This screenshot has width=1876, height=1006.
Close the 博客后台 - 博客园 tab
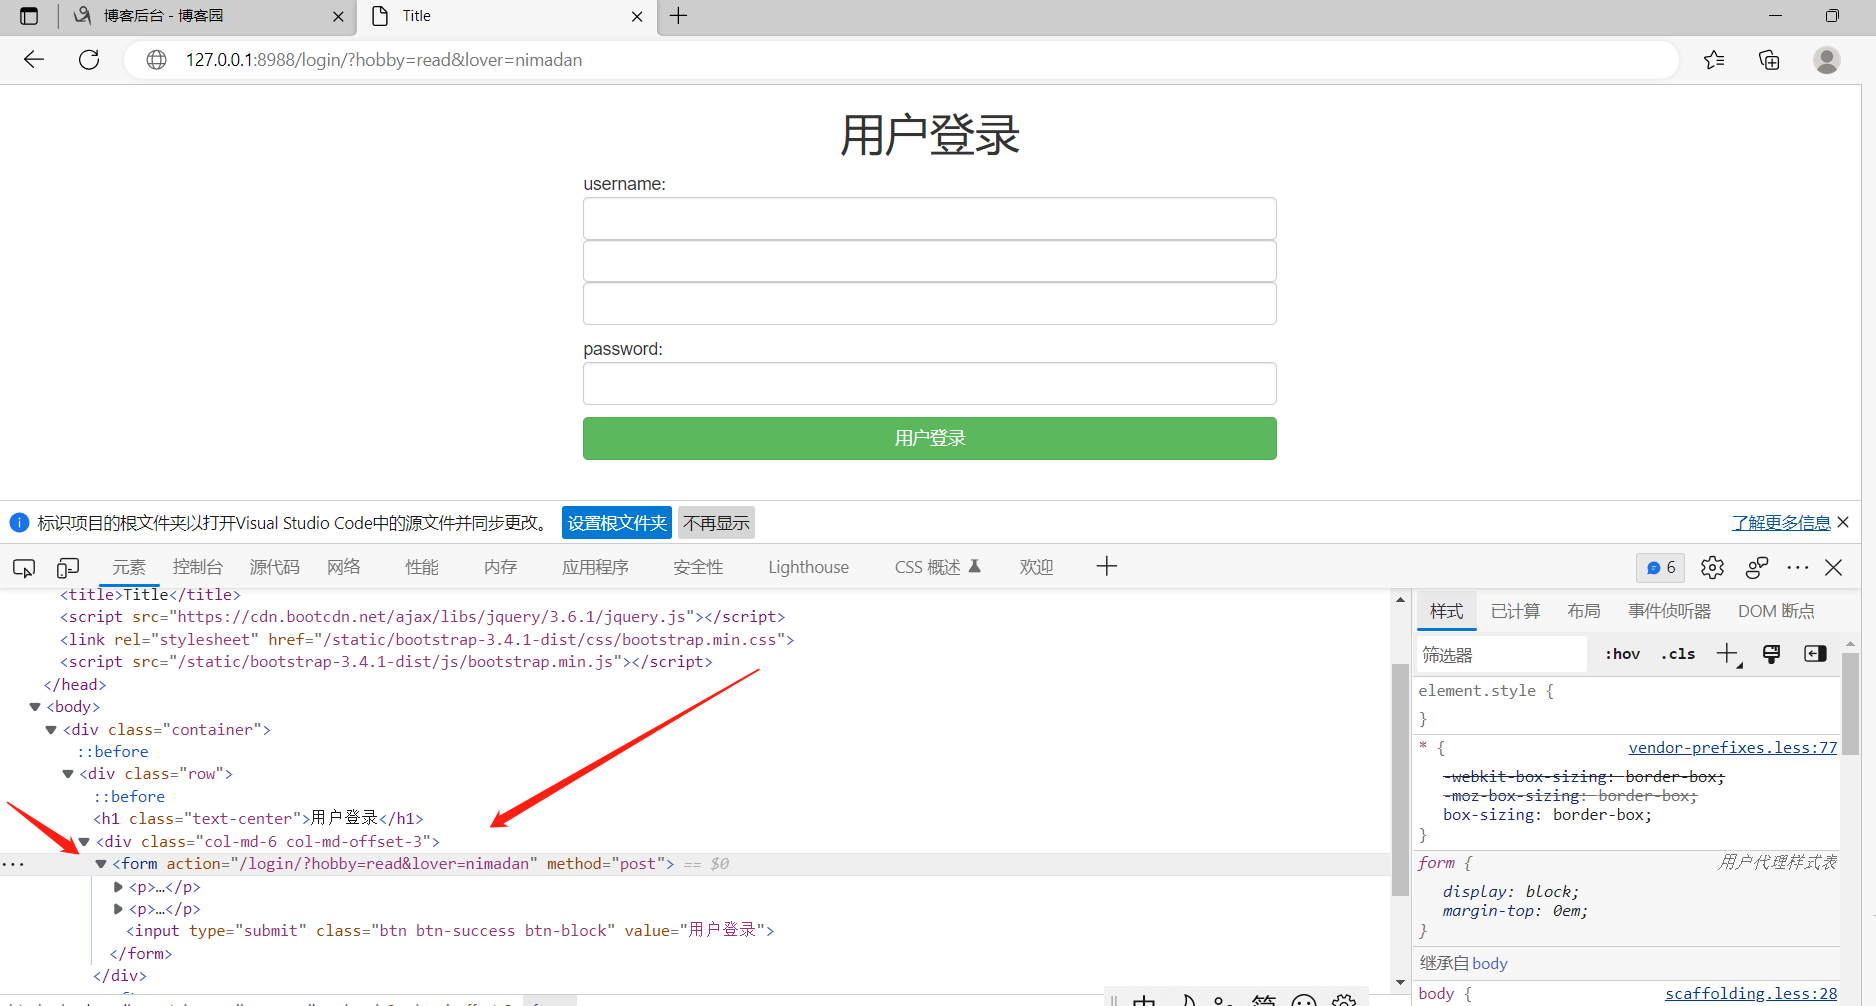(338, 16)
